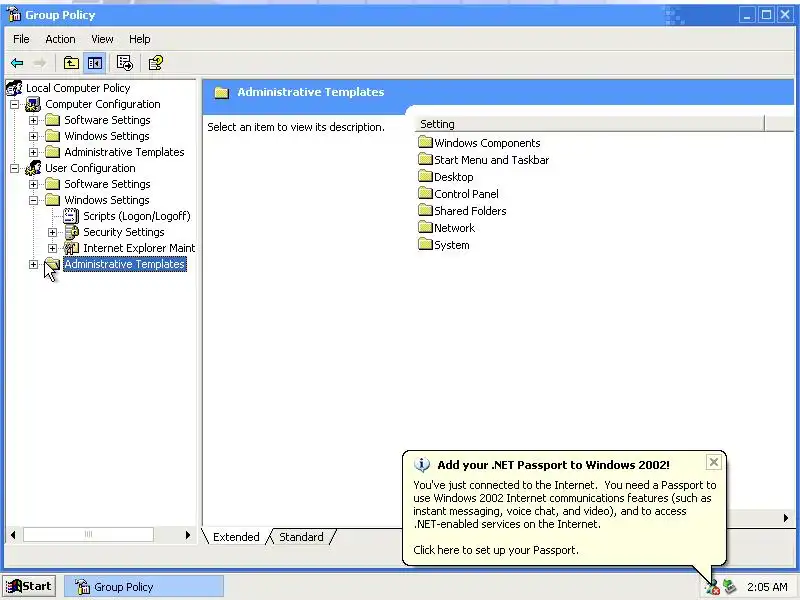
Task: Click the Up One Level folder icon
Action: coord(71,63)
